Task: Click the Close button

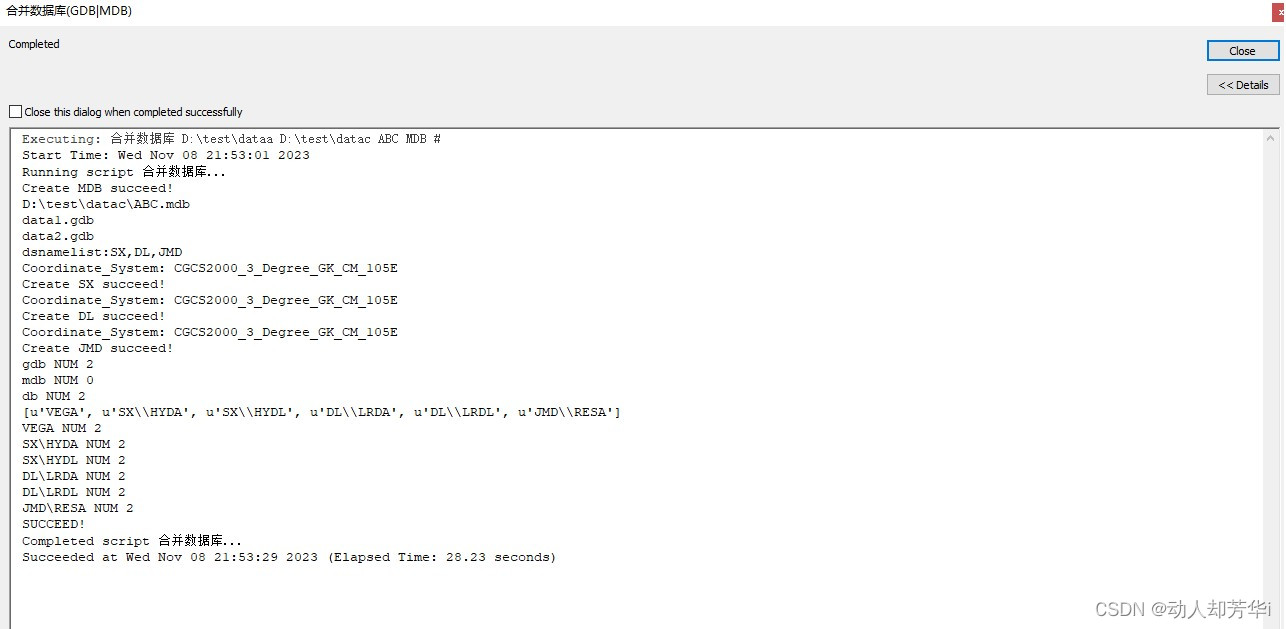Action: [1242, 50]
